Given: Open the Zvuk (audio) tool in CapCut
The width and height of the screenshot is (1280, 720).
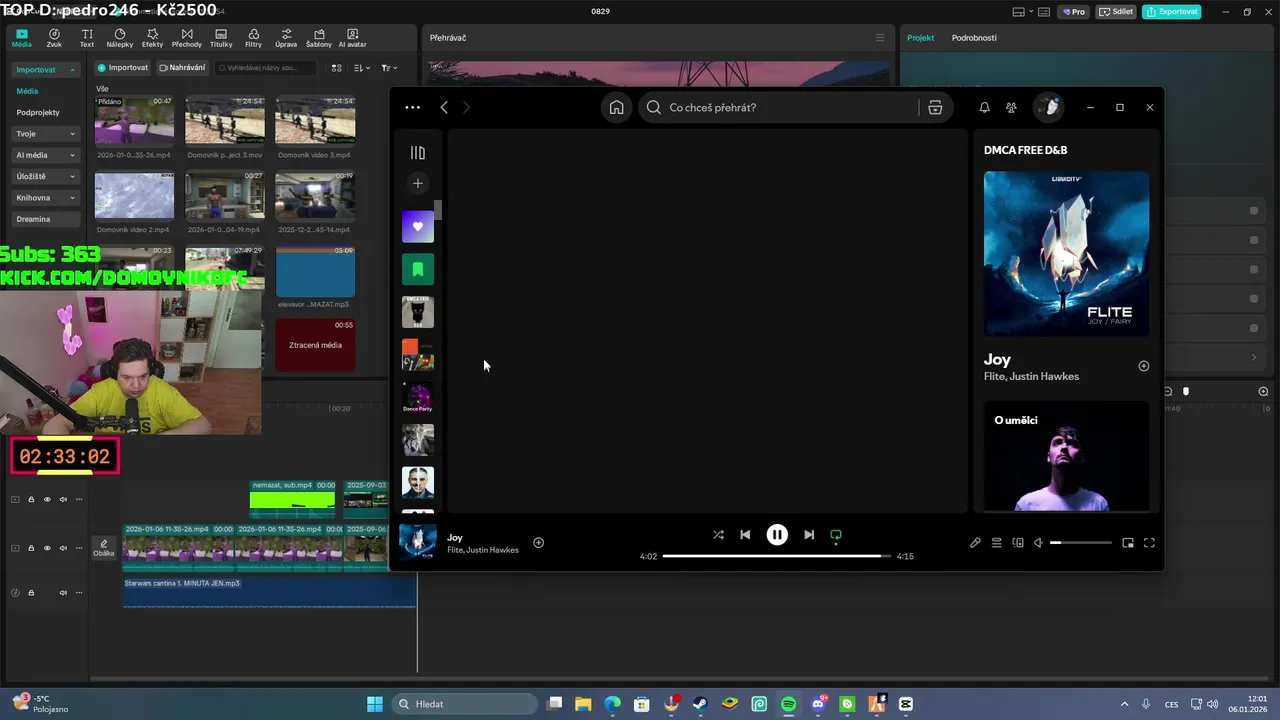Looking at the screenshot, I should point(54,38).
